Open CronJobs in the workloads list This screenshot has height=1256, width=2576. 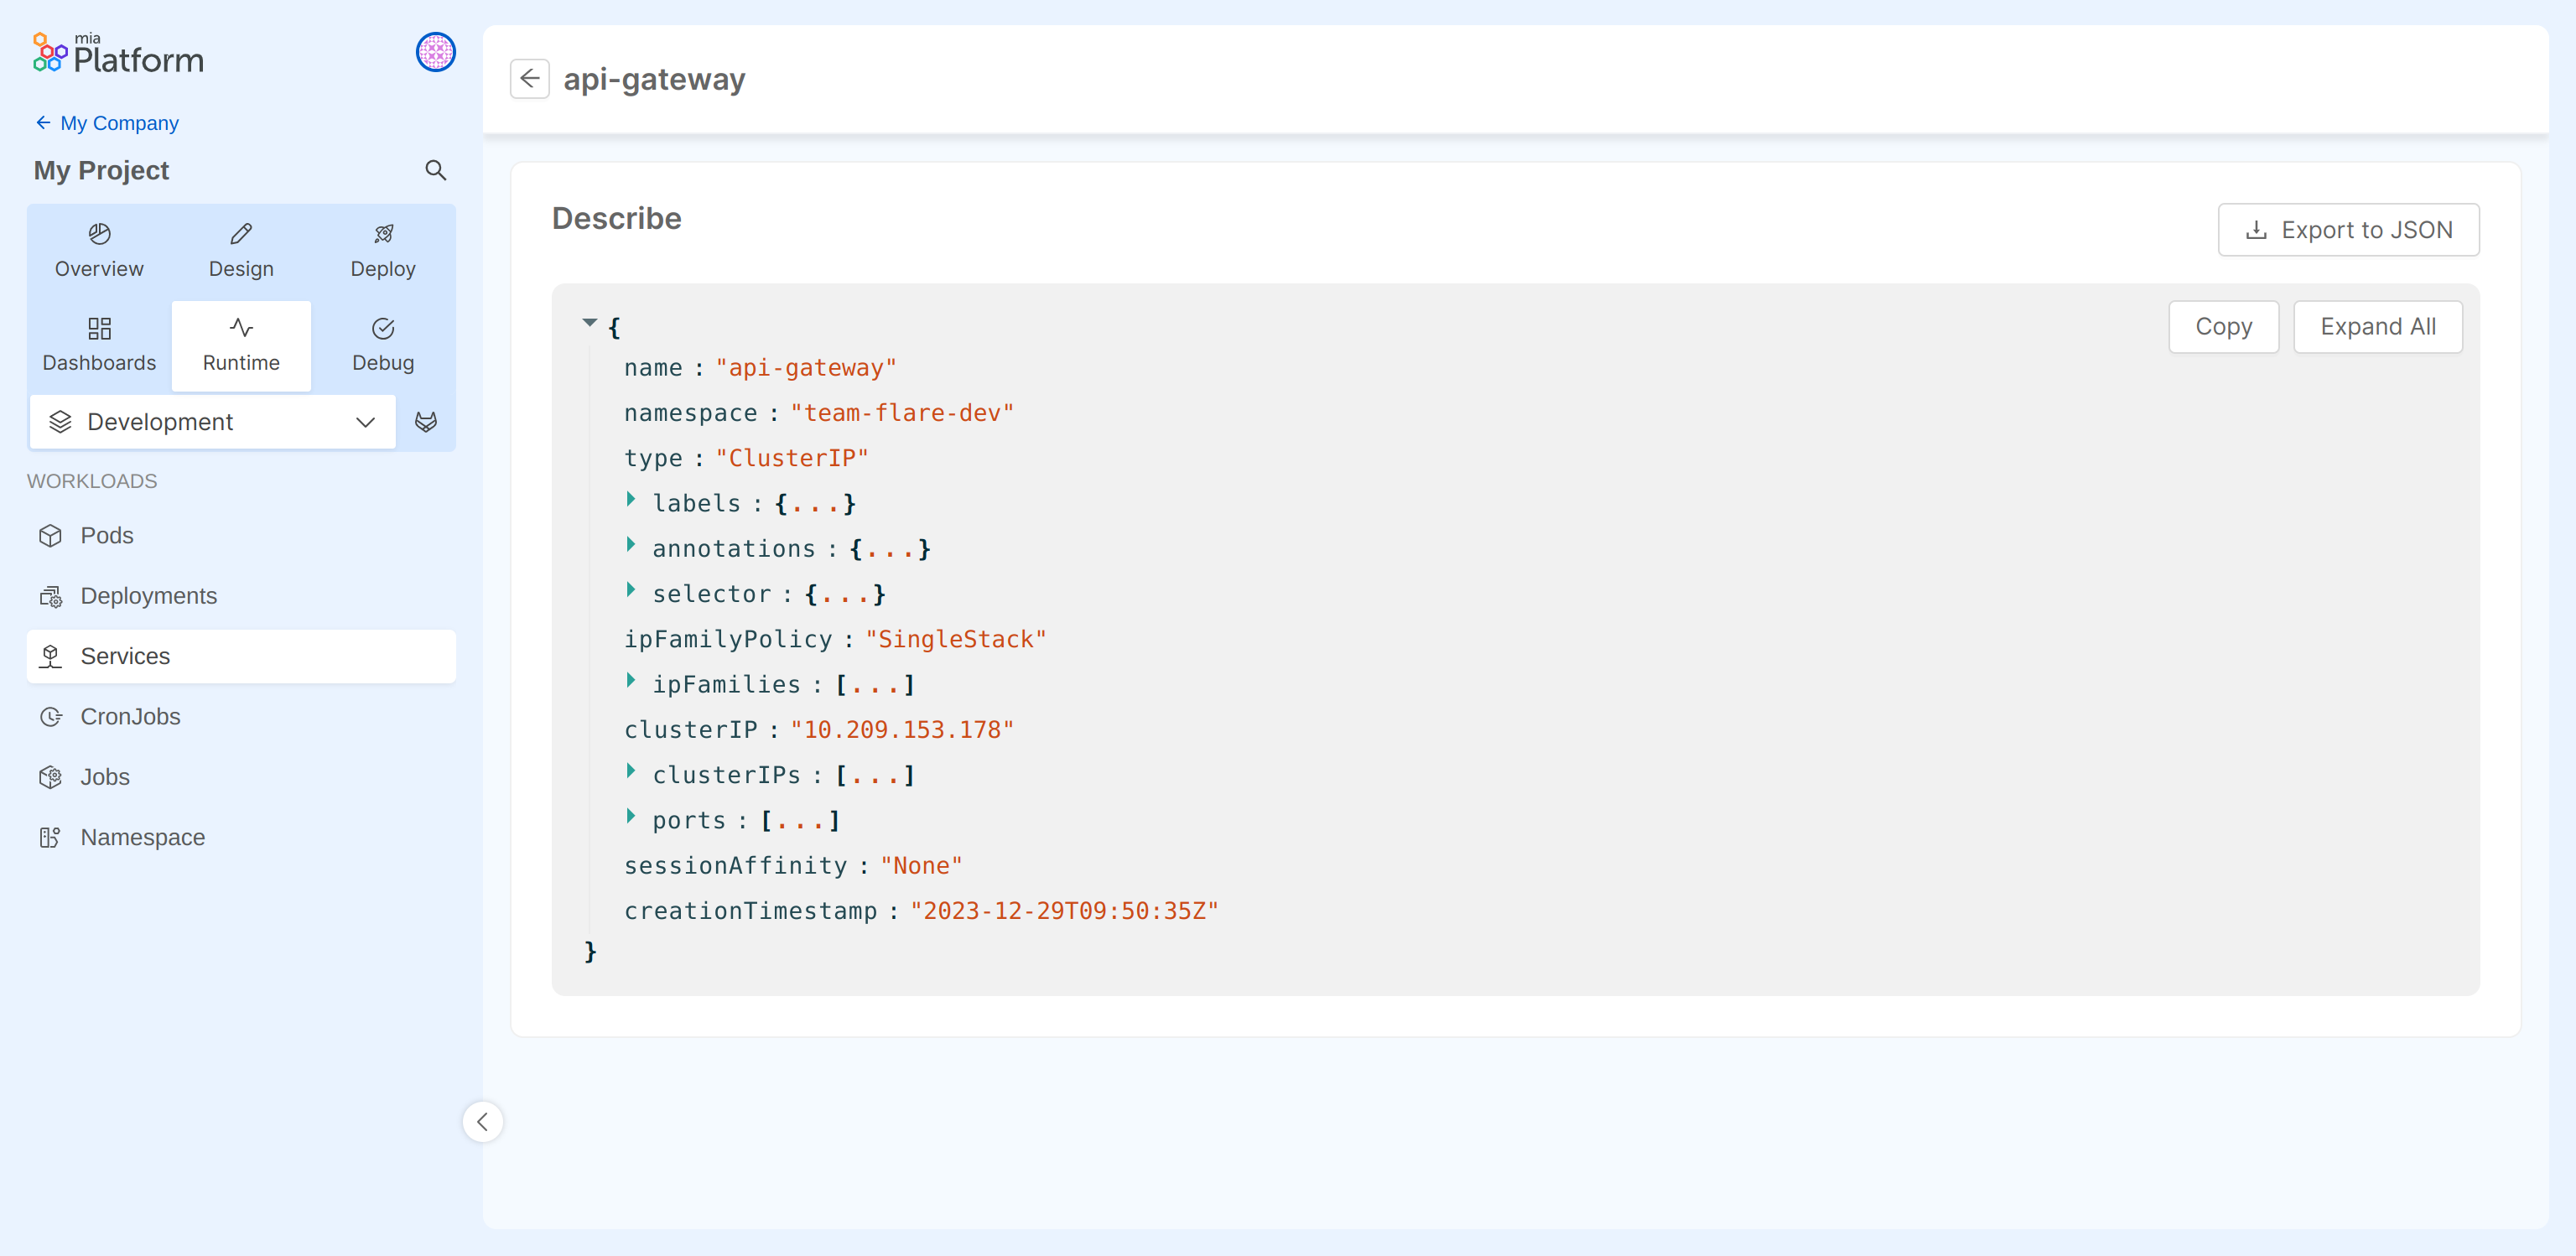[130, 716]
